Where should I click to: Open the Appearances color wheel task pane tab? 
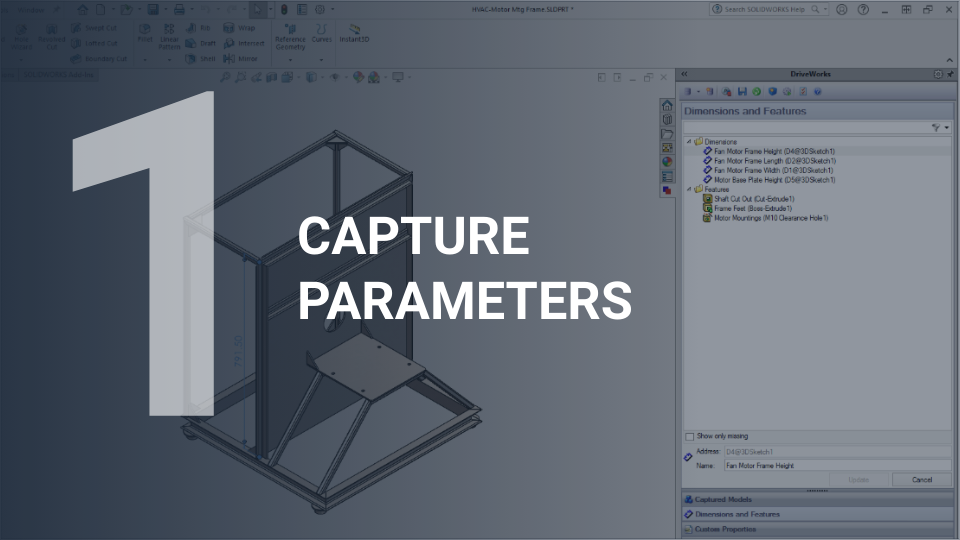pyautogui.click(x=667, y=162)
